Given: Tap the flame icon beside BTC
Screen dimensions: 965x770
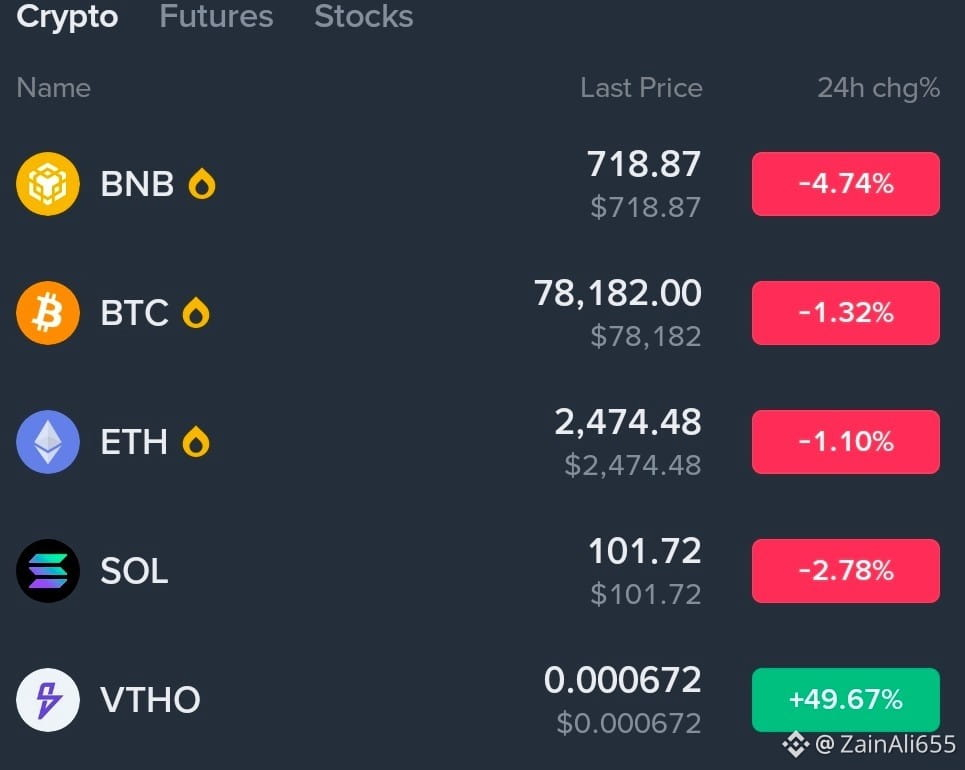Looking at the screenshot, I should click(196, 313).
